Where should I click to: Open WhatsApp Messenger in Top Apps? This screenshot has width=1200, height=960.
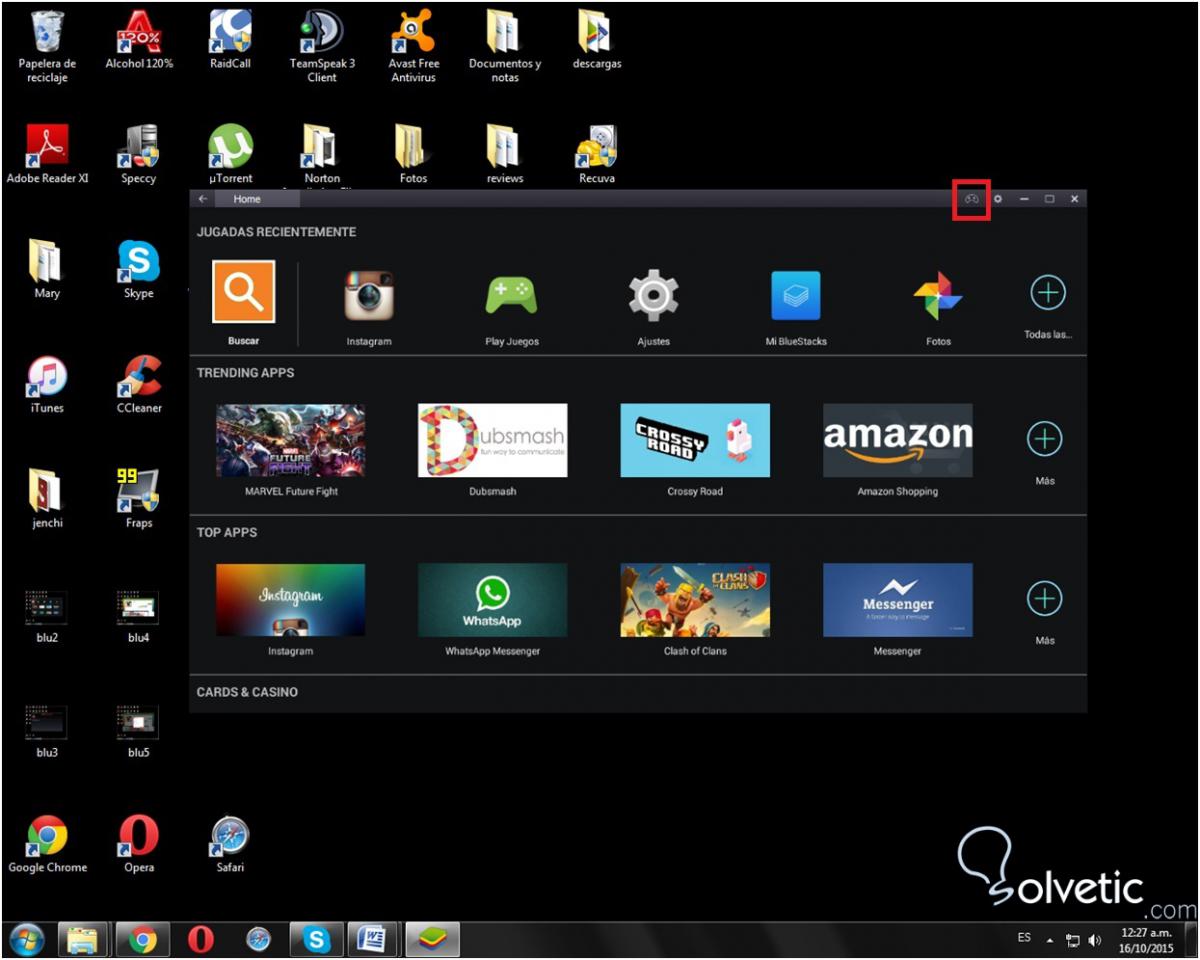click(x=492, y=600)
